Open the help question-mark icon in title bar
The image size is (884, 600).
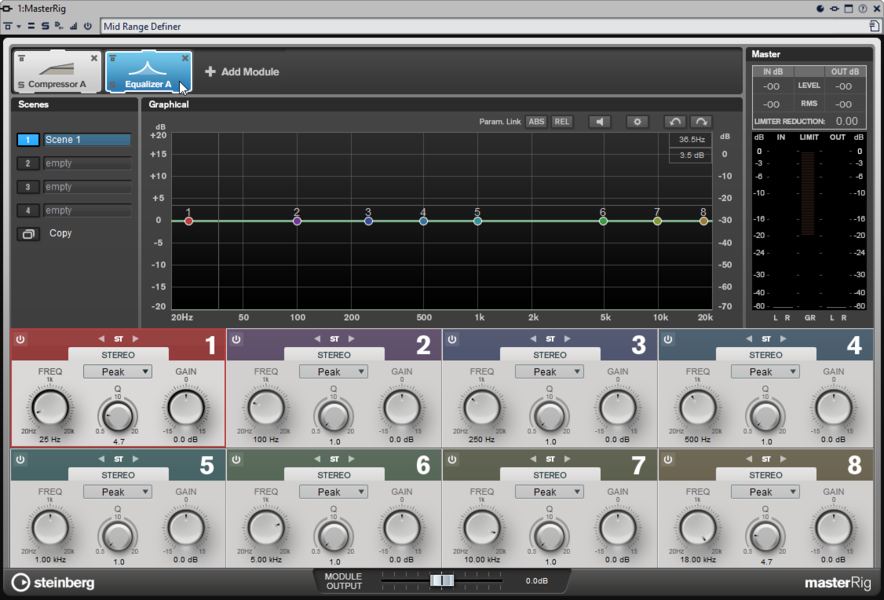[x=863, y=8]
